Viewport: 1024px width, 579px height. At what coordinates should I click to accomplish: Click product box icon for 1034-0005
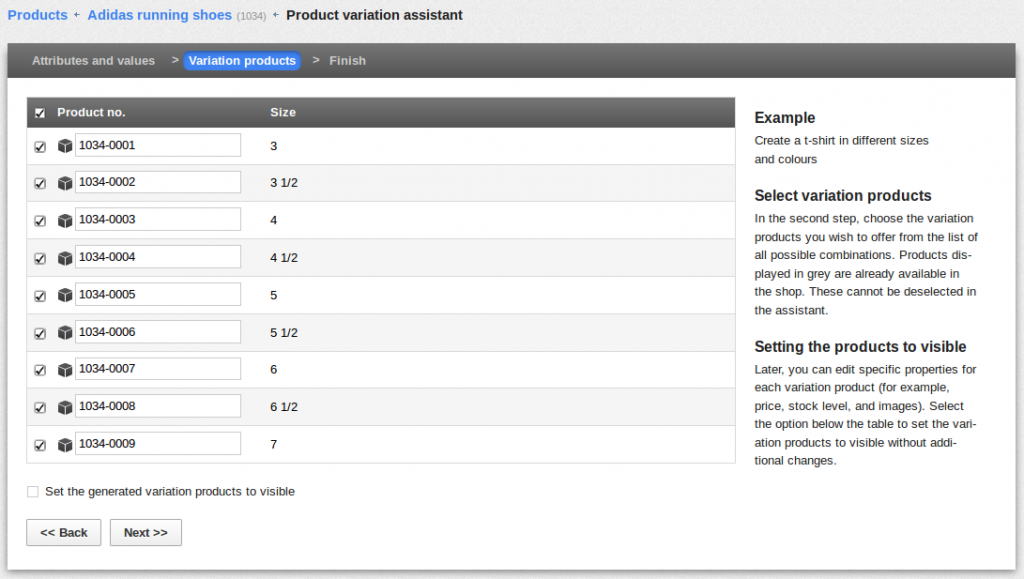point(65,296)
